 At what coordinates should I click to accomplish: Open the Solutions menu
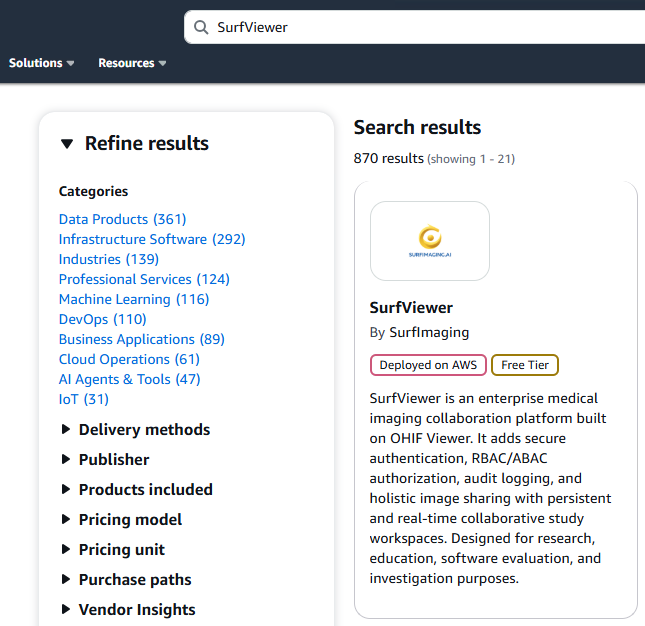[x=42, y=63]
